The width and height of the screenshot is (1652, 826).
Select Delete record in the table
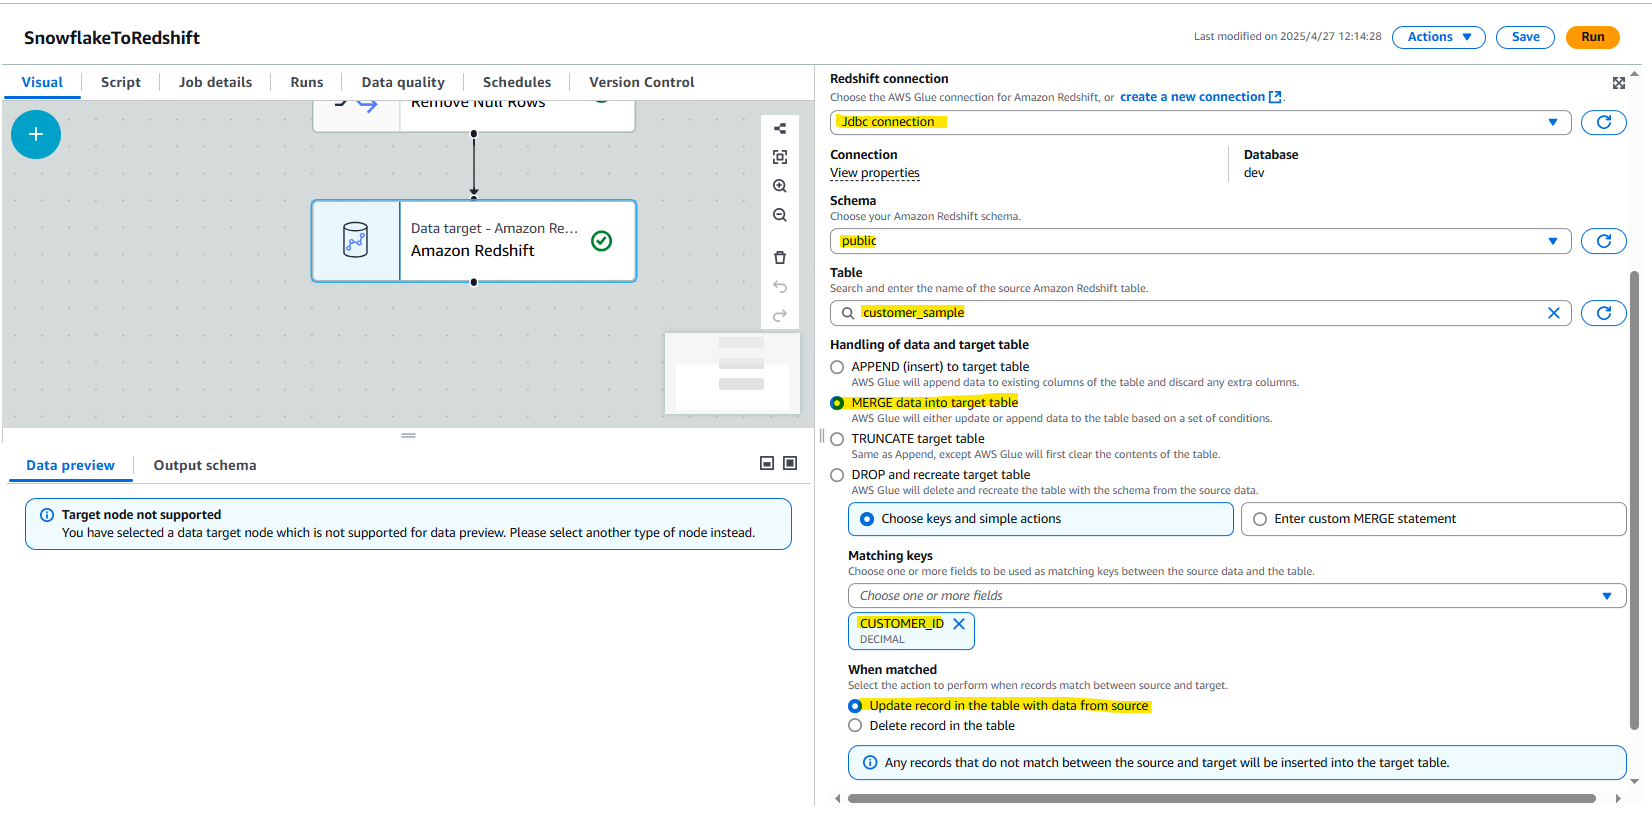[855, 726]
